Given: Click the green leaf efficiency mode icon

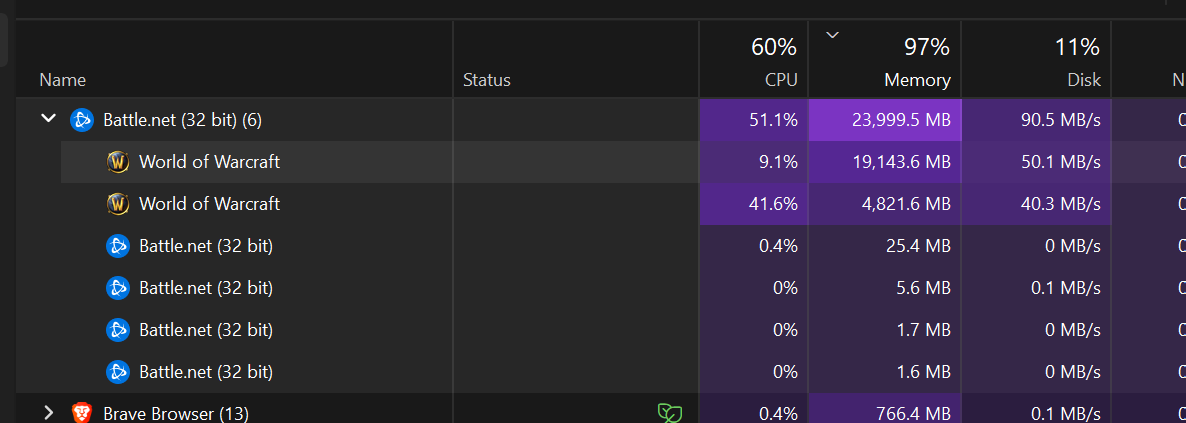Looking at the screenshot, I should [669, 413].
